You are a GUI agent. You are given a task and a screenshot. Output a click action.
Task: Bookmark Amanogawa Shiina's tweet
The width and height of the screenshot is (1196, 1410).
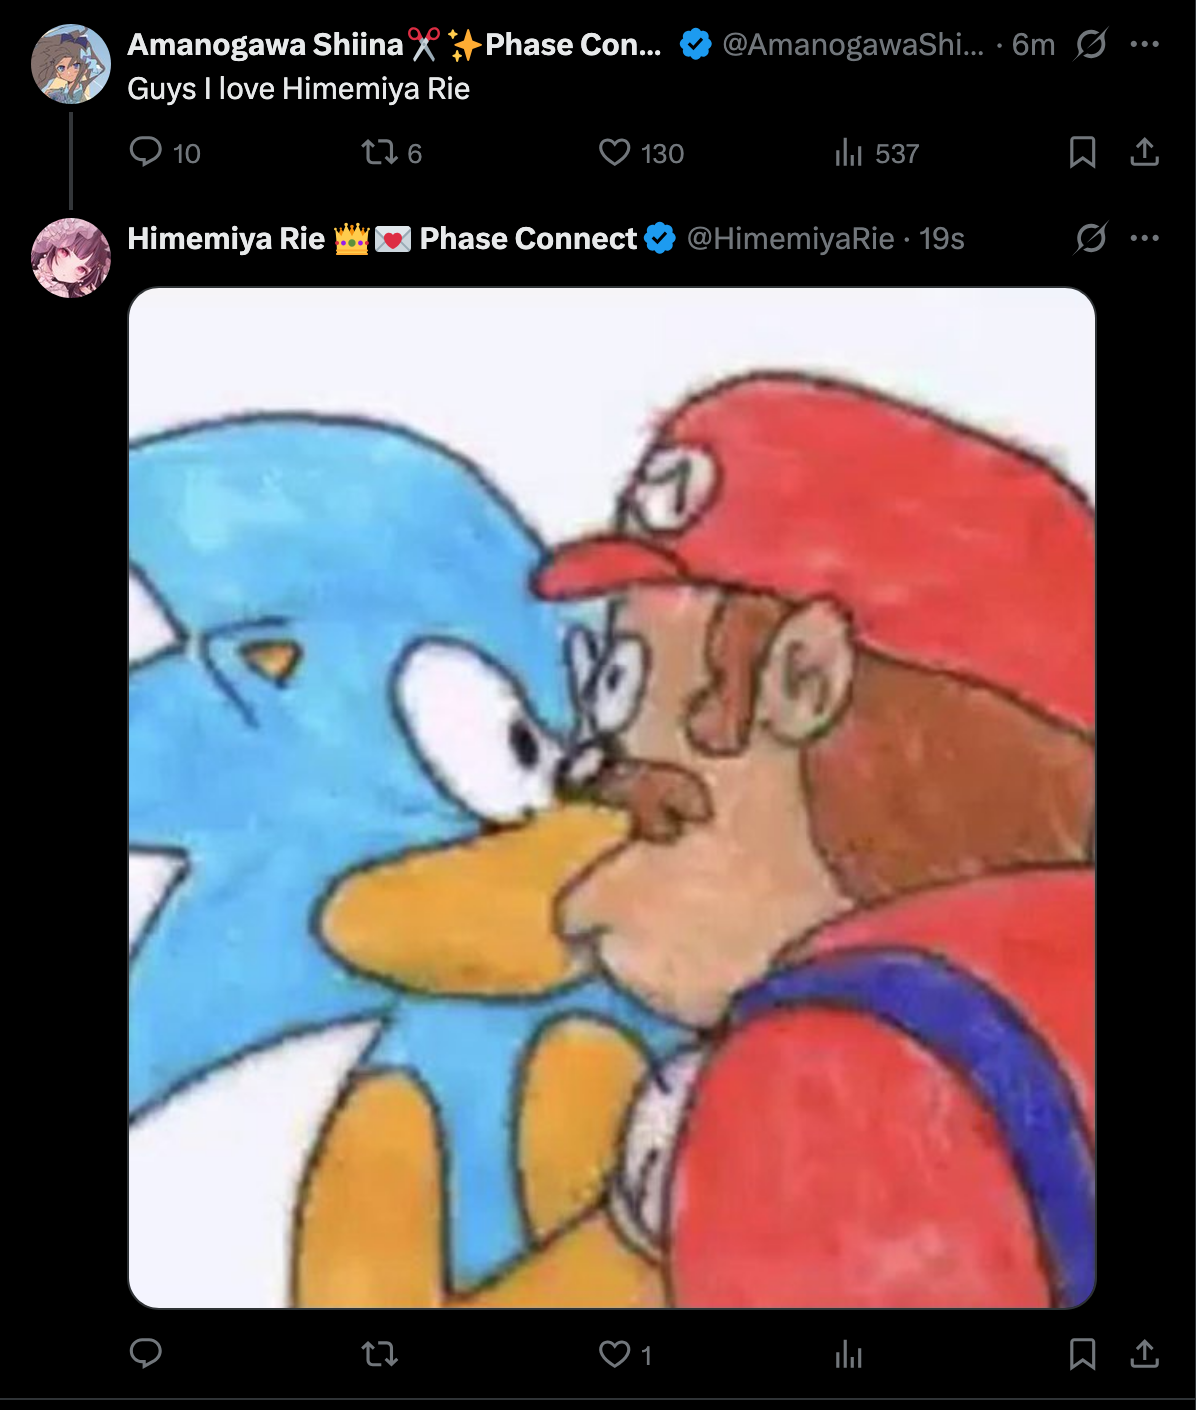(1082, 152)
